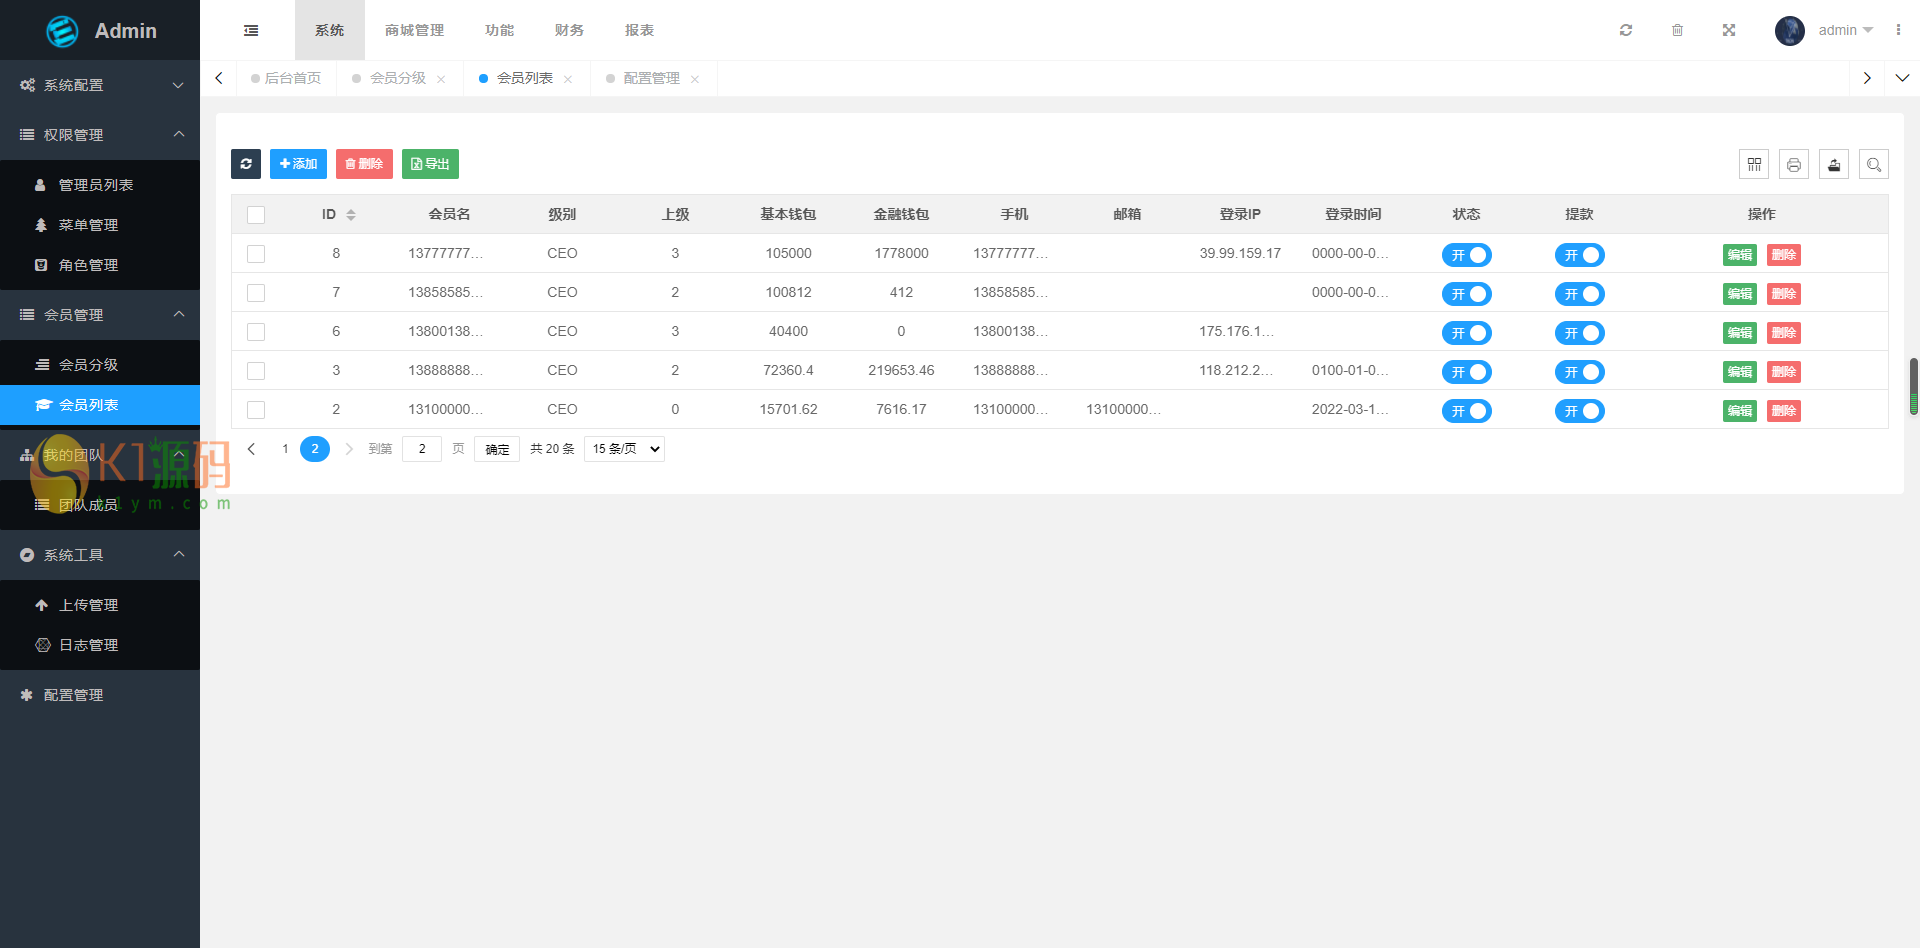Switch to the 配置管理 tab
The width and height of the screenshot is (1920, 948).
[651, 78]
